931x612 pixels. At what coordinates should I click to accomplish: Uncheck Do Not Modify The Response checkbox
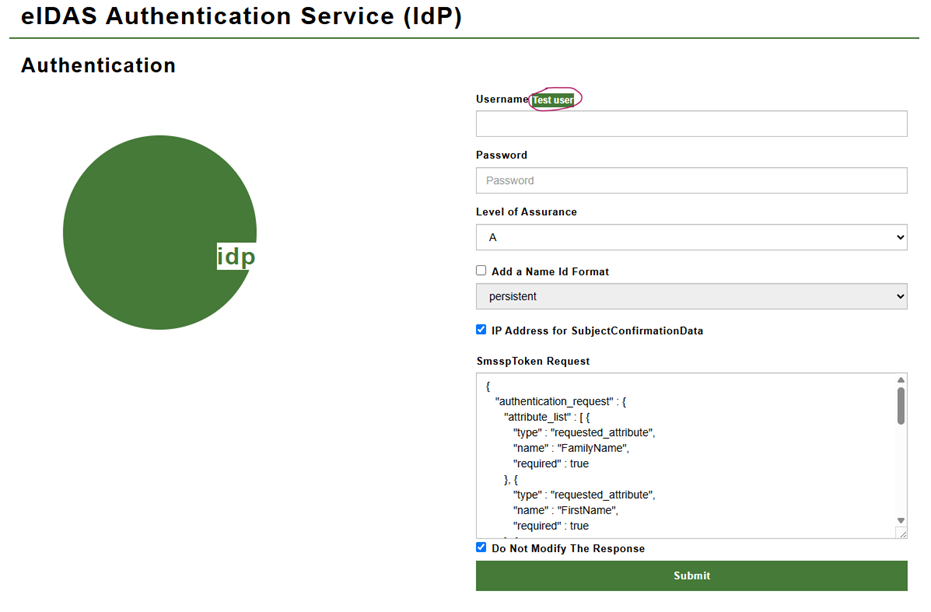point(481,548)
